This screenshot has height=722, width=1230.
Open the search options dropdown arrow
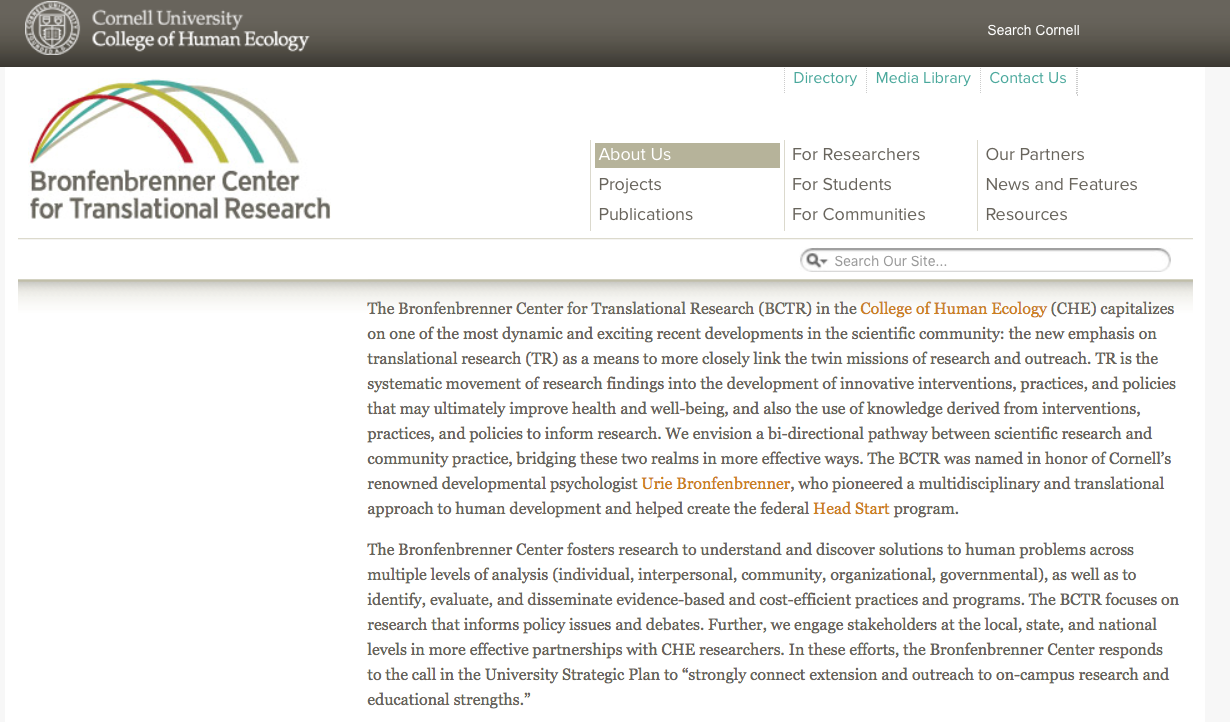click(x=823, y=262)
